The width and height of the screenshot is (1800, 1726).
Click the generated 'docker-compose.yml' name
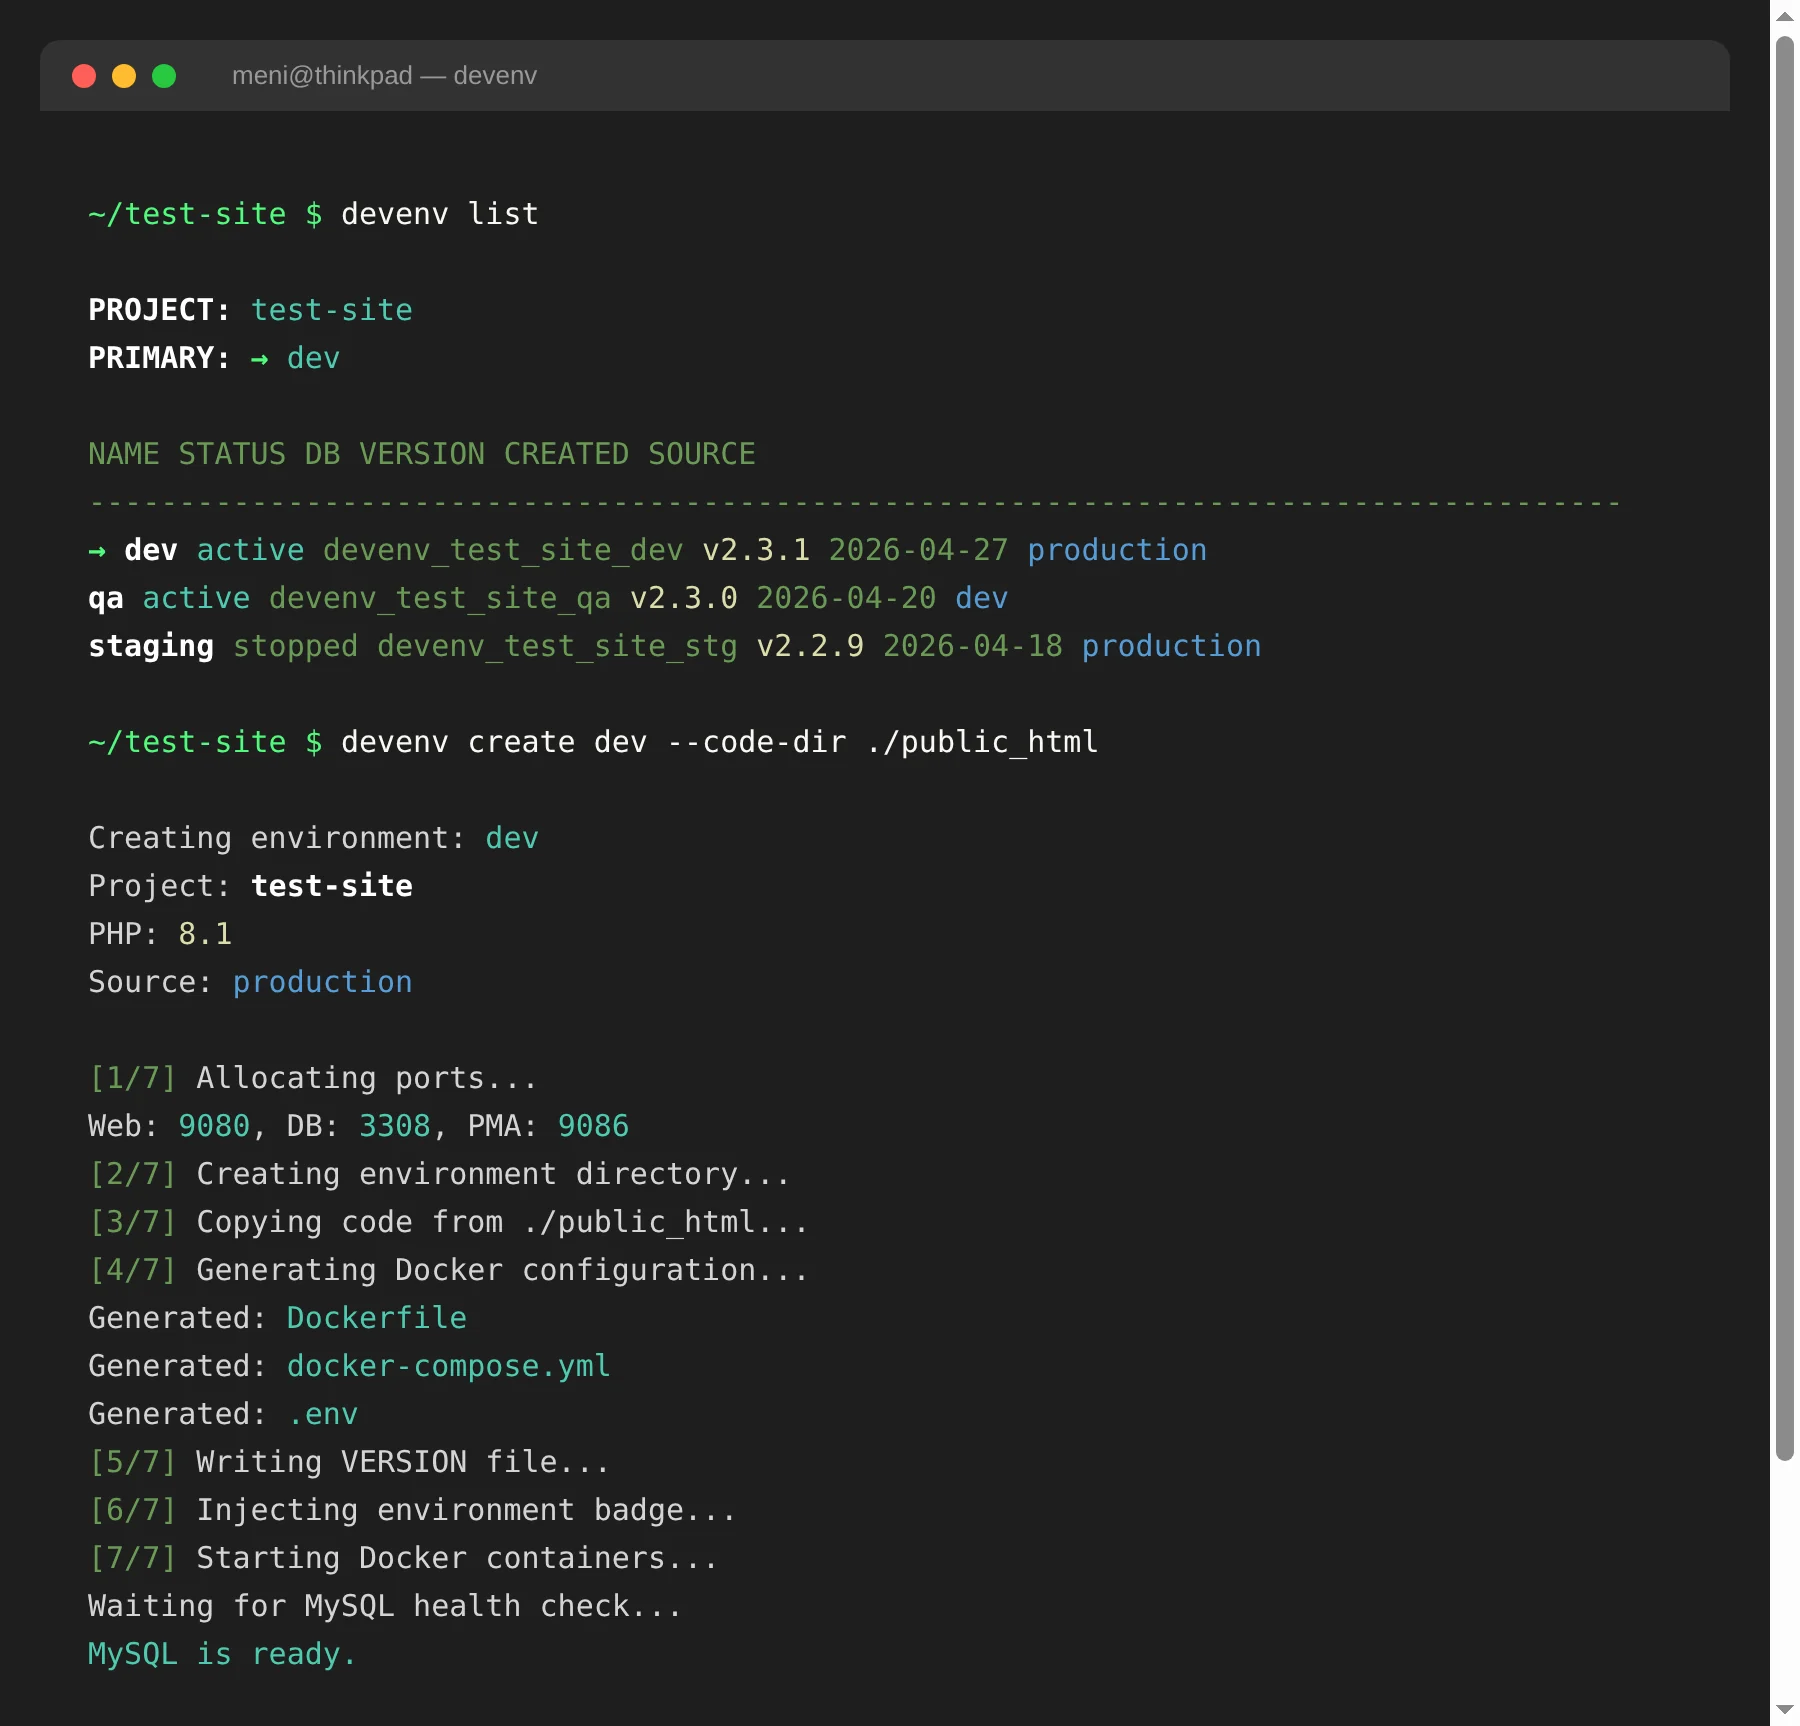pyautogui.click(x=449, y=1366)
